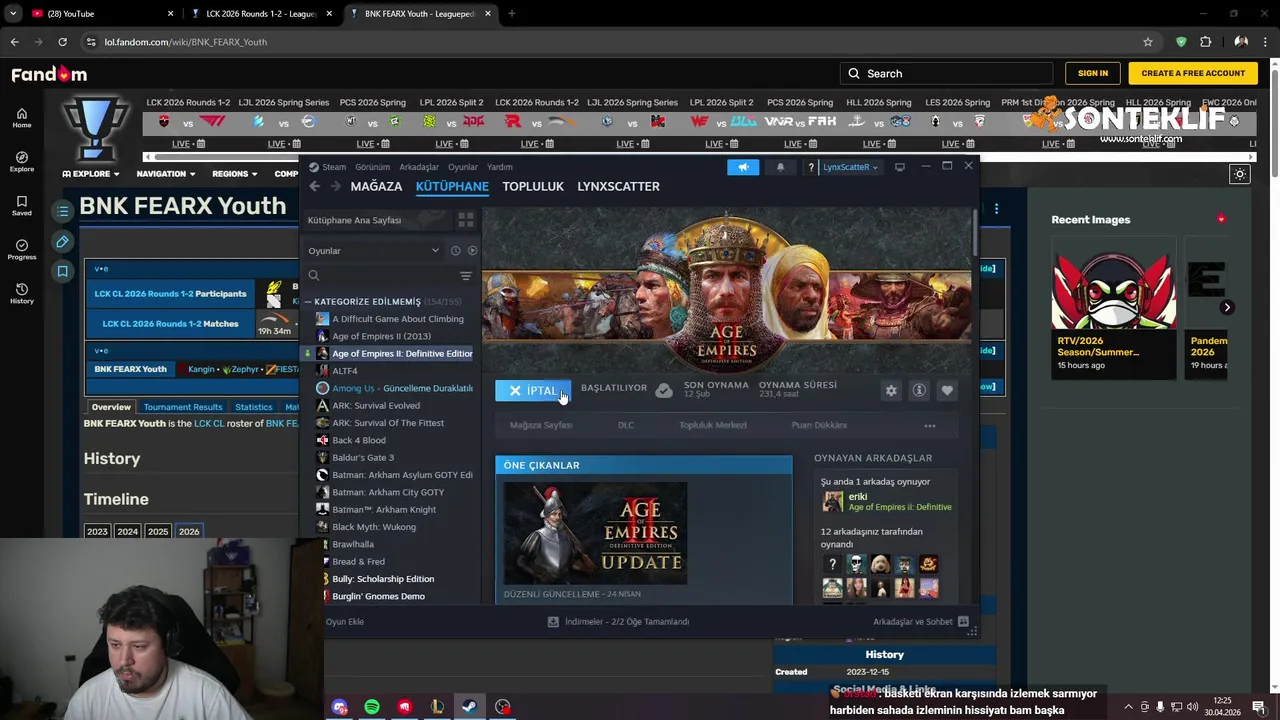Open Age of Empires UPDATE news thumbnail

[x=595, y=533]
